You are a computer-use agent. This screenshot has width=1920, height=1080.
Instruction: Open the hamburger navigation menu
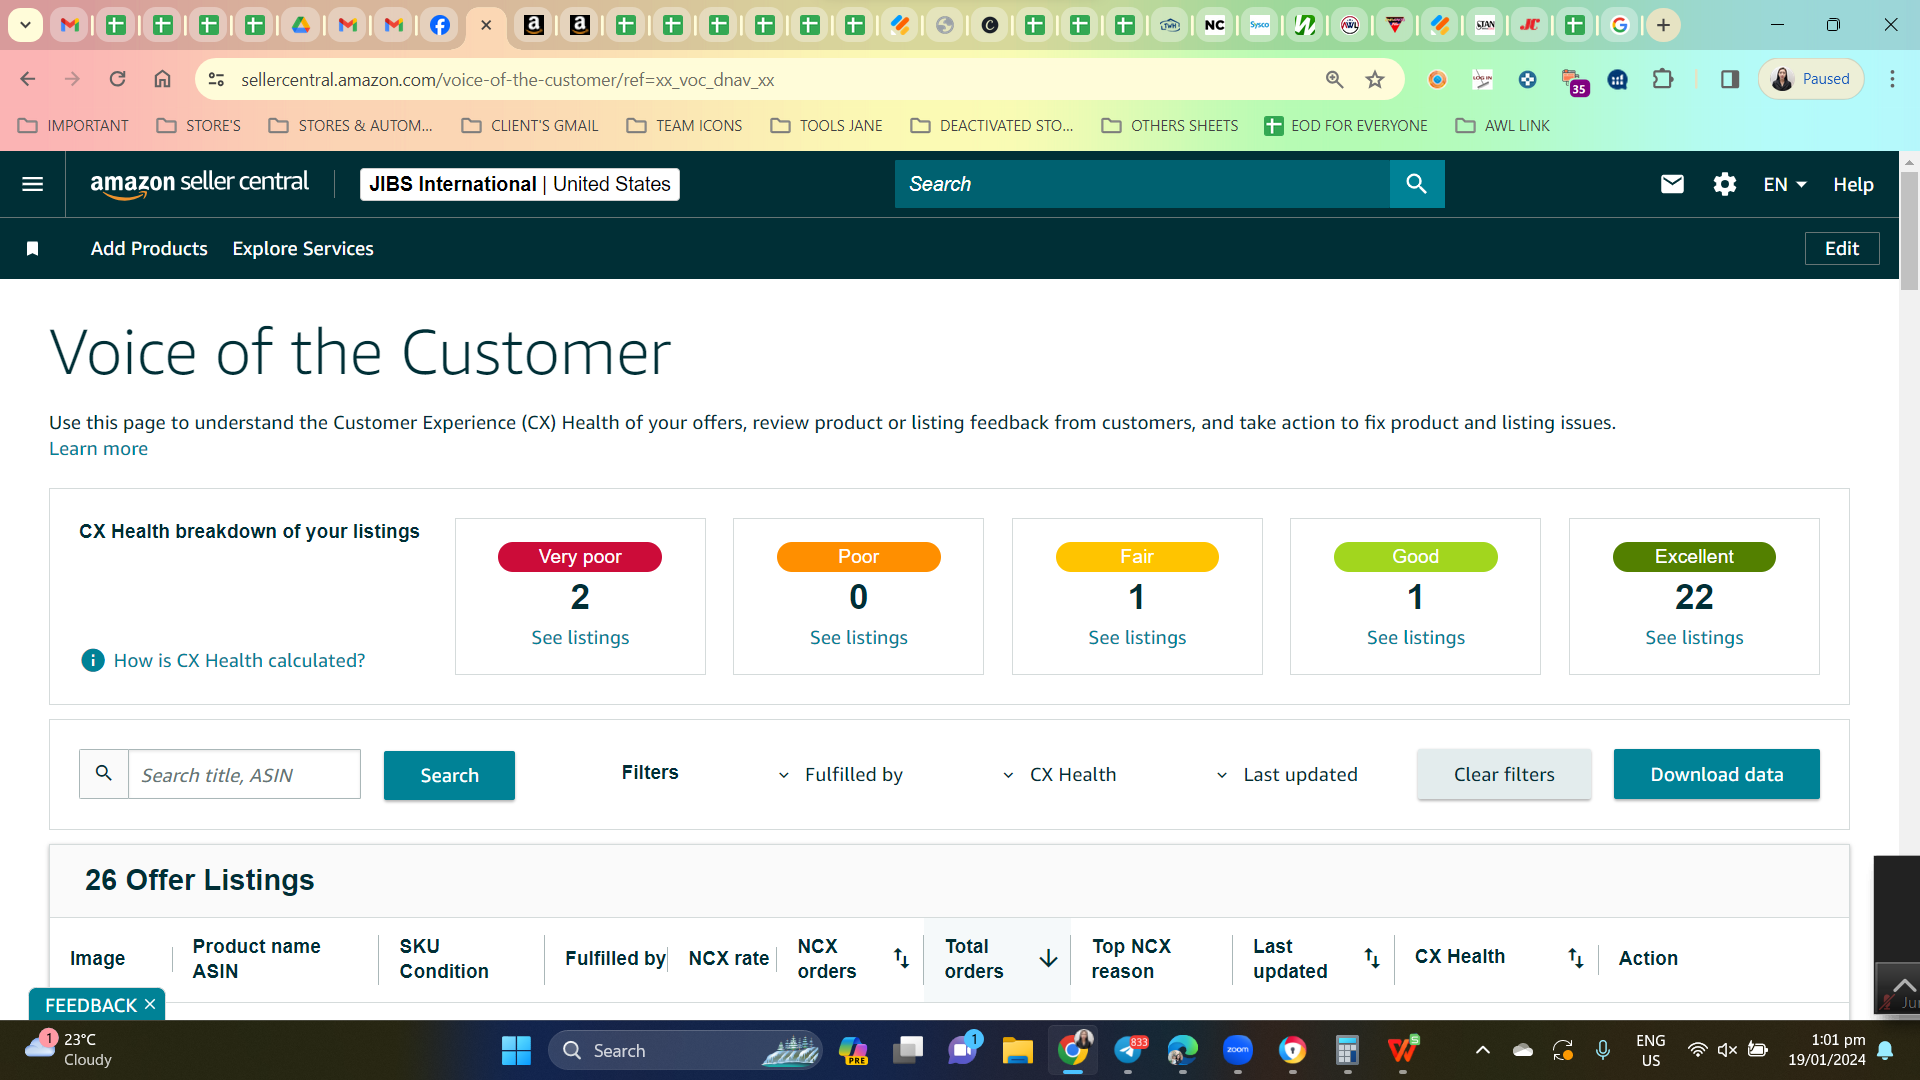[32, 184]
